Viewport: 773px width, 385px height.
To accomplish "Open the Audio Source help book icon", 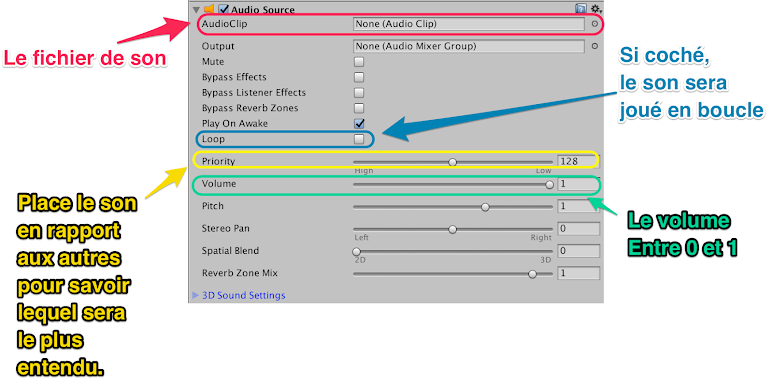I will 581,8.
